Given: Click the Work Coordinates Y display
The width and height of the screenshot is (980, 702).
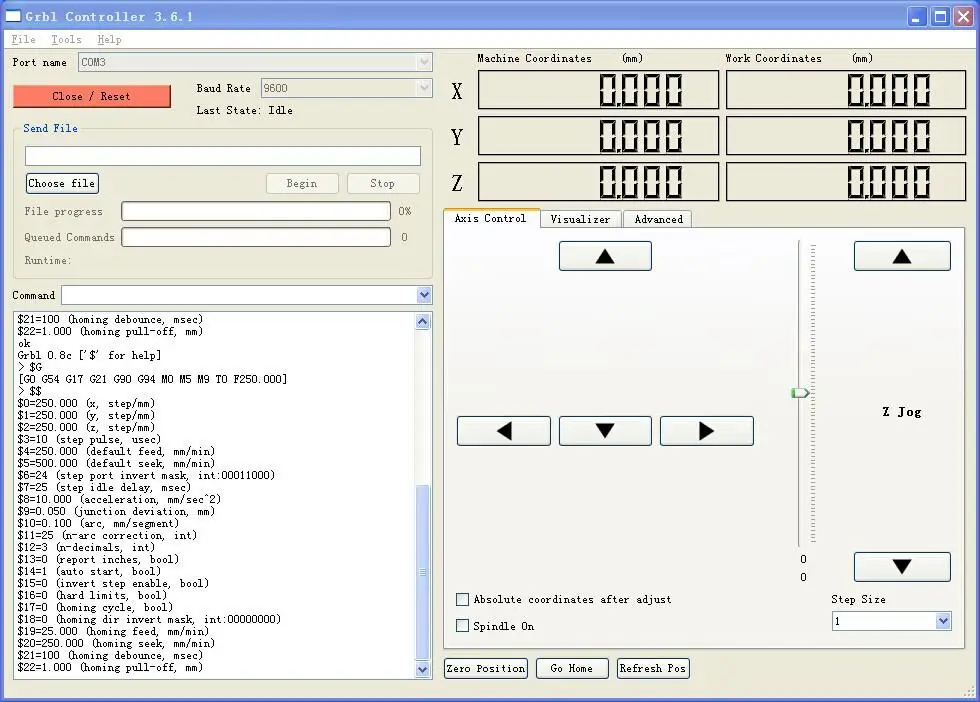Looking at the screenshot, I should (846, 136).
